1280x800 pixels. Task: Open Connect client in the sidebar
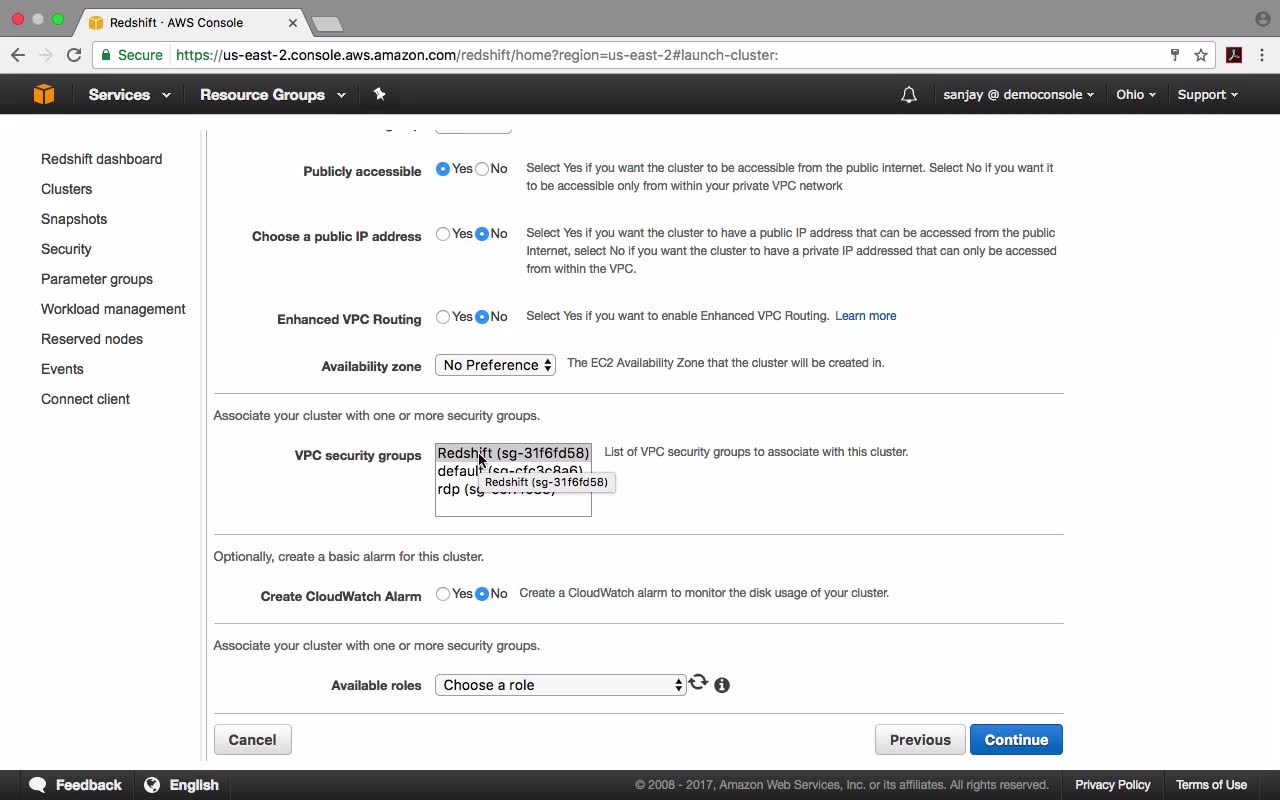tap(85, 399)
